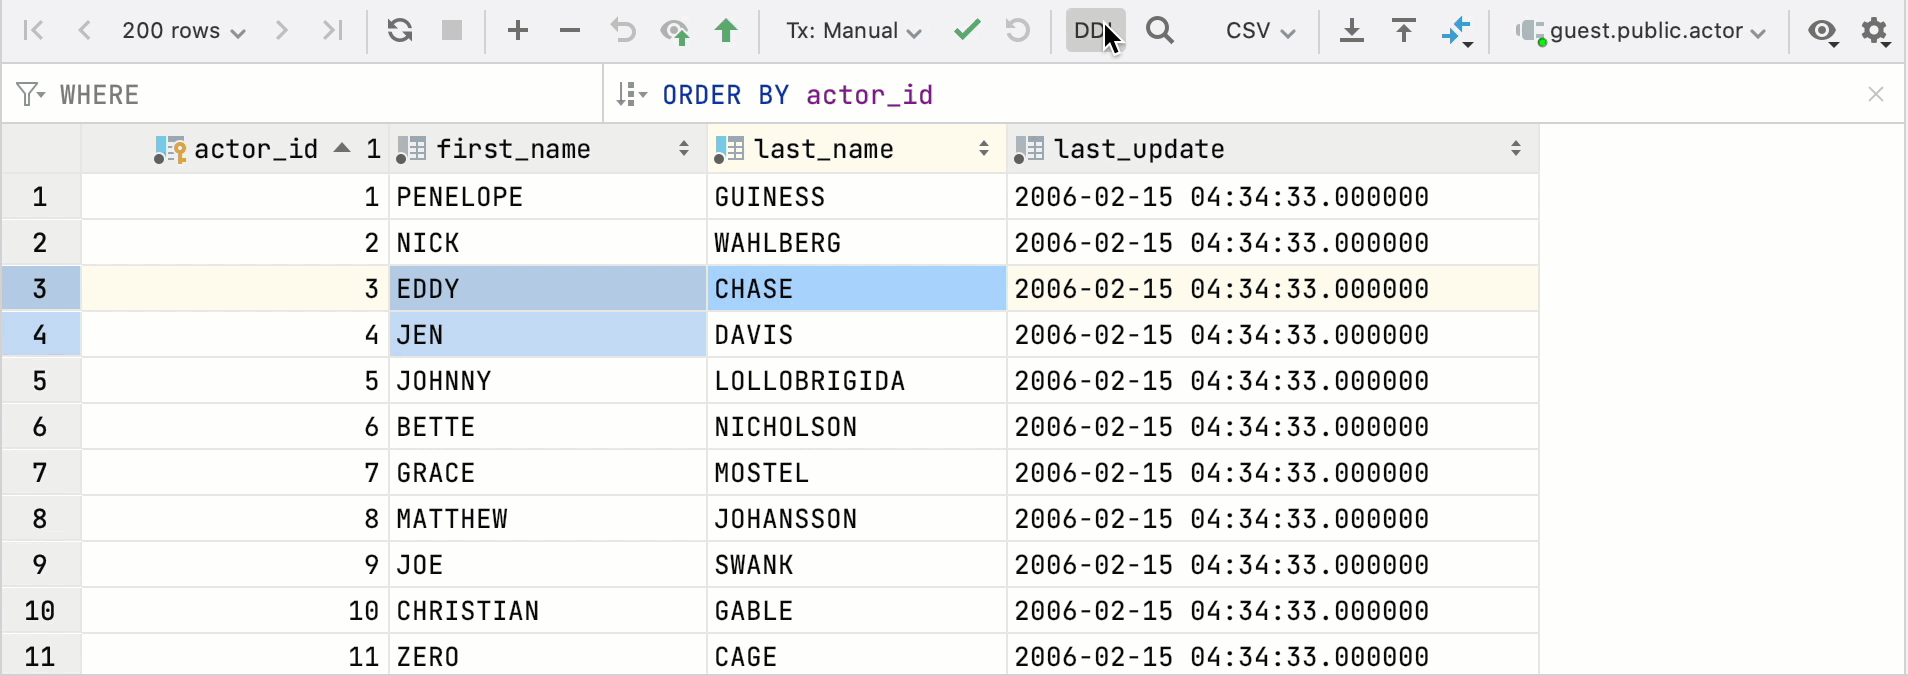Click the WHERE filter input field
1908x676 pixels.
click(300, 94)
